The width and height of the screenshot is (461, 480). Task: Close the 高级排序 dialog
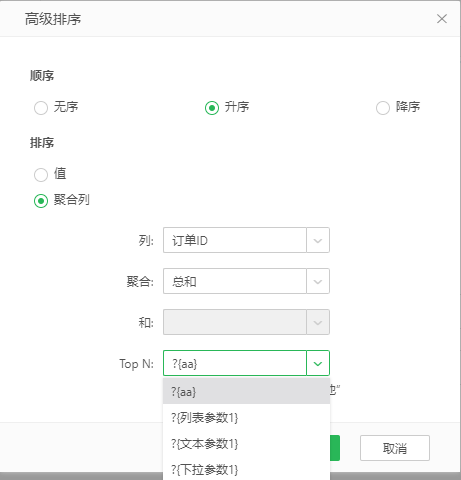tap(442, 19)
